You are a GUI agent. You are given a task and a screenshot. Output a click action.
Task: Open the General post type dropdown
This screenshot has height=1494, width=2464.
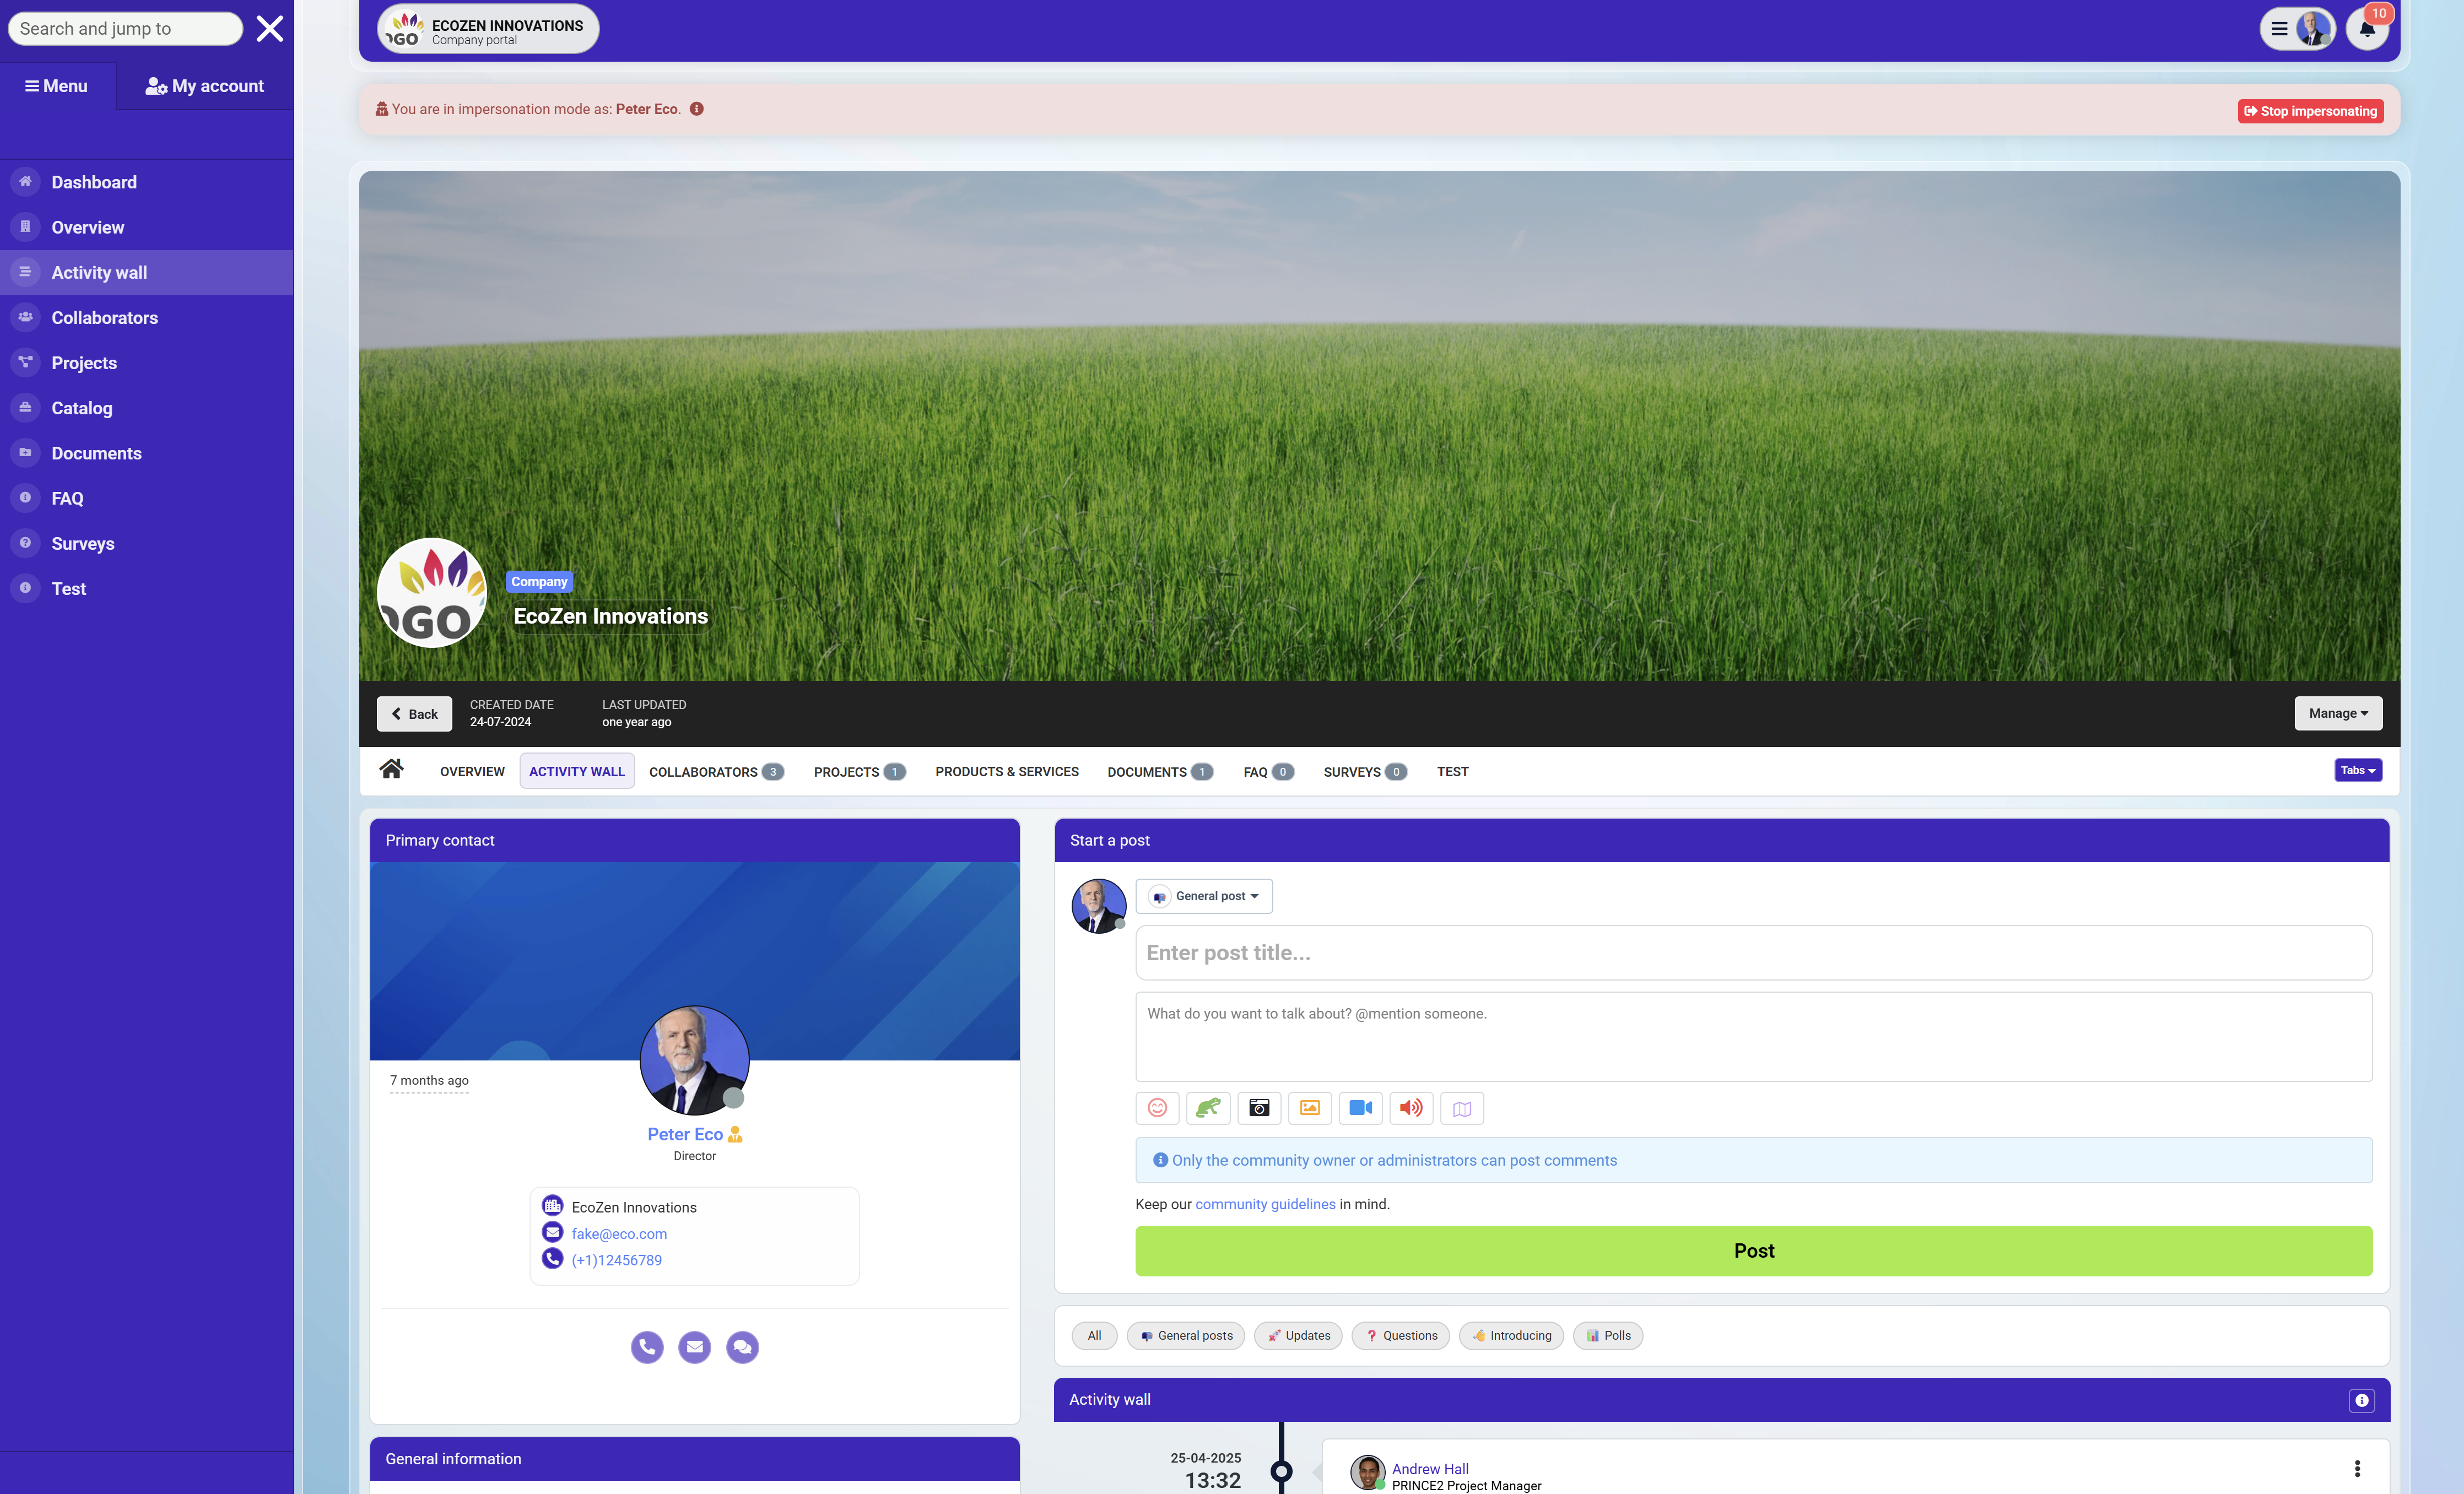pos(1204,896)
